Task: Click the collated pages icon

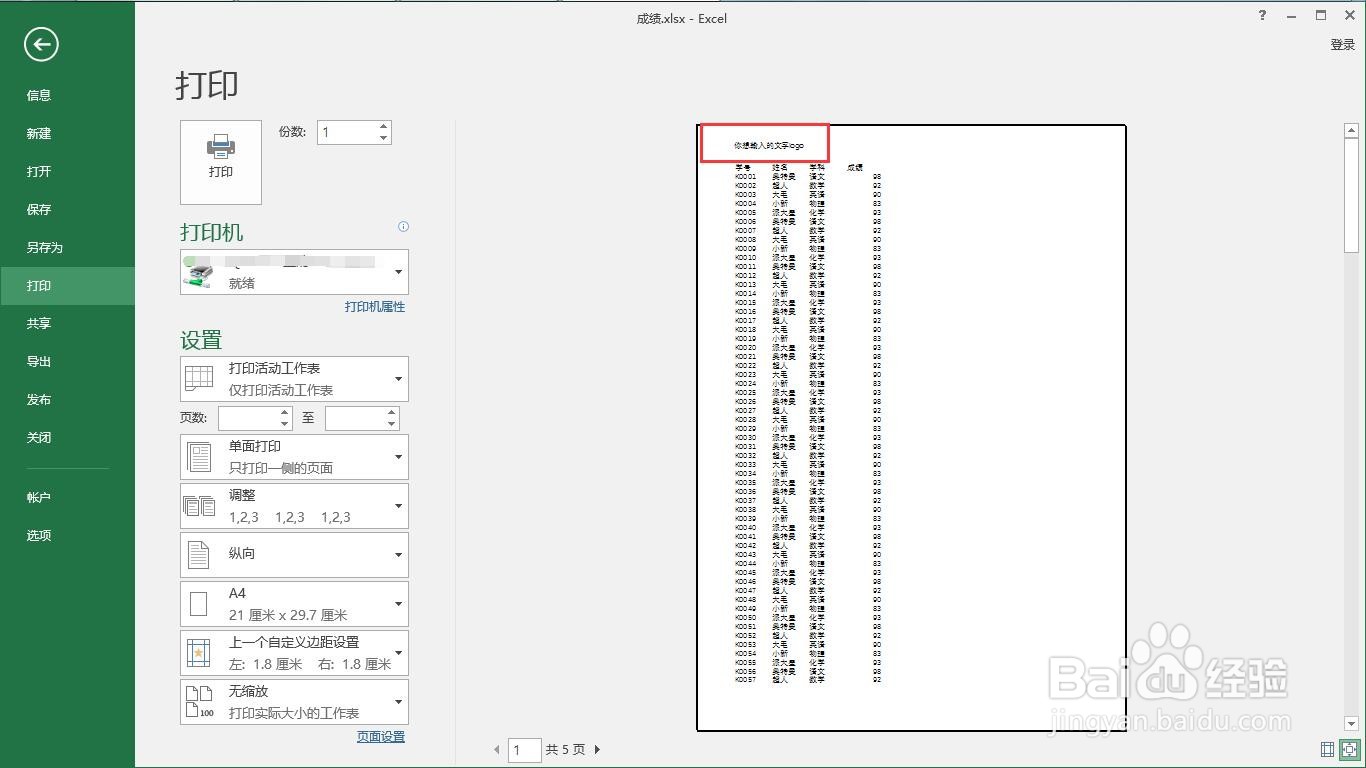Action: pos(199,506)
